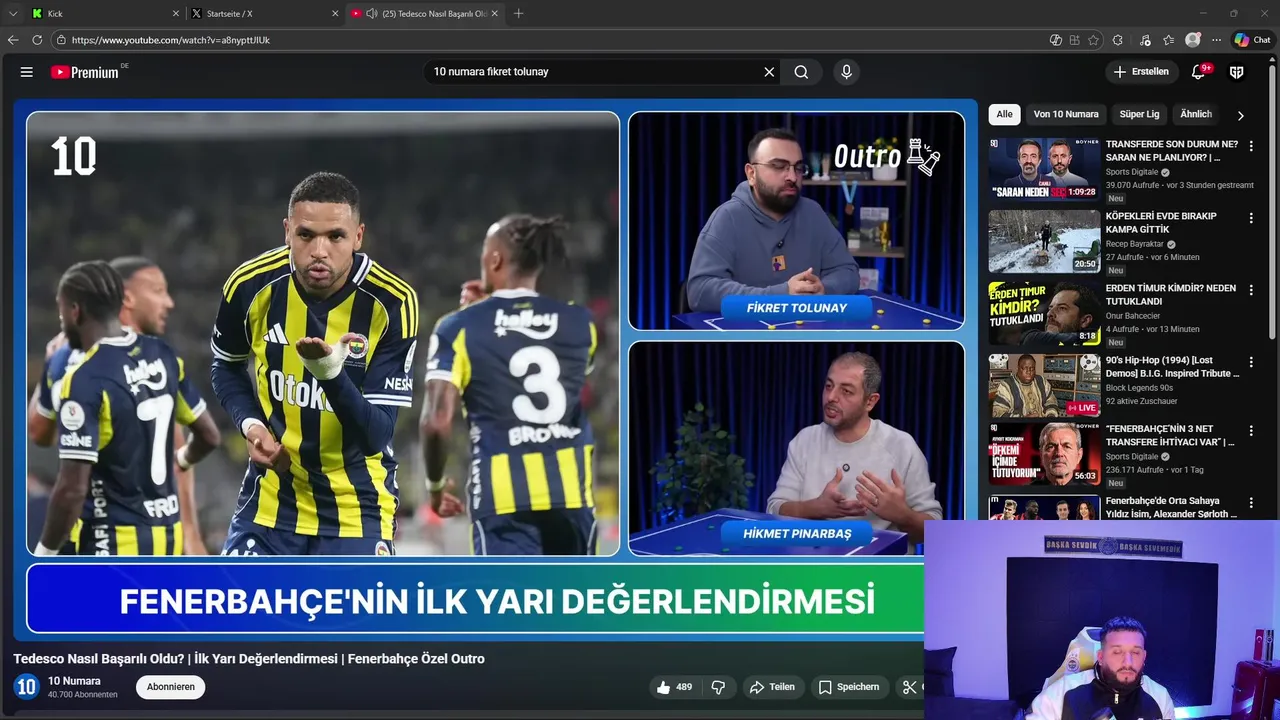Screen dimensions: 1280x720
Task: Open a new browser tab
Action: coord(518,14)
